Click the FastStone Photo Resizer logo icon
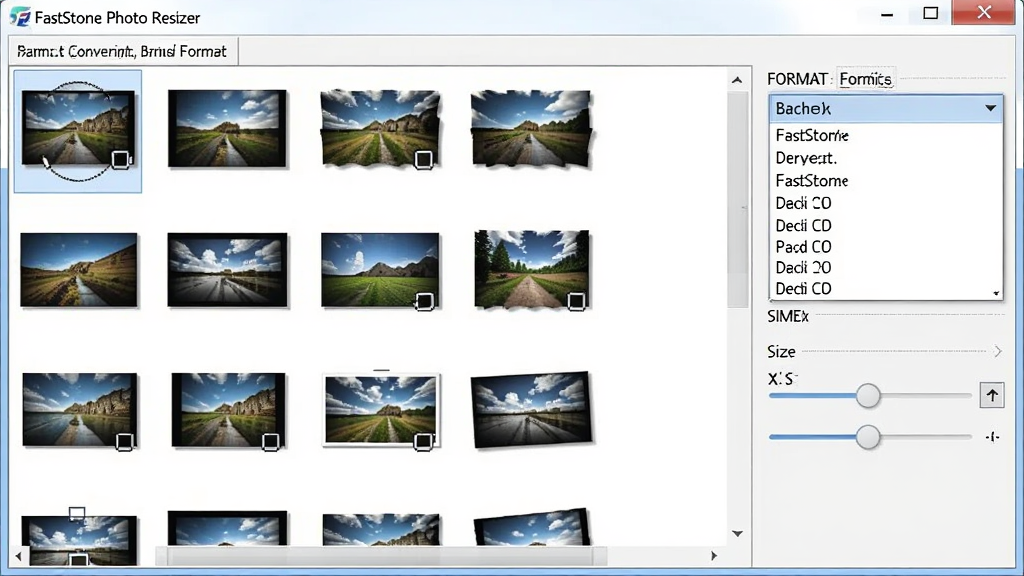This screenshot has width=1024, height=576. tap(20, 17)
